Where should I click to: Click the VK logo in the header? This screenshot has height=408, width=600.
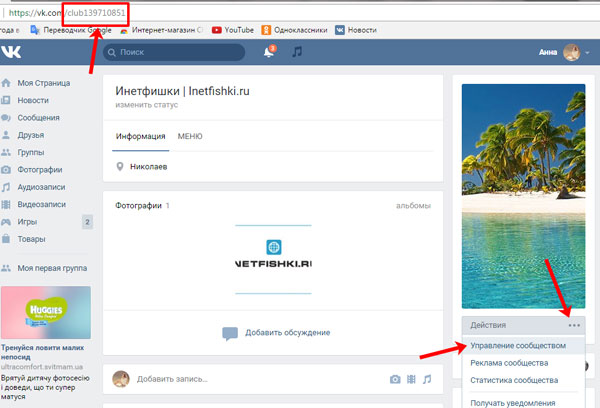13,51
